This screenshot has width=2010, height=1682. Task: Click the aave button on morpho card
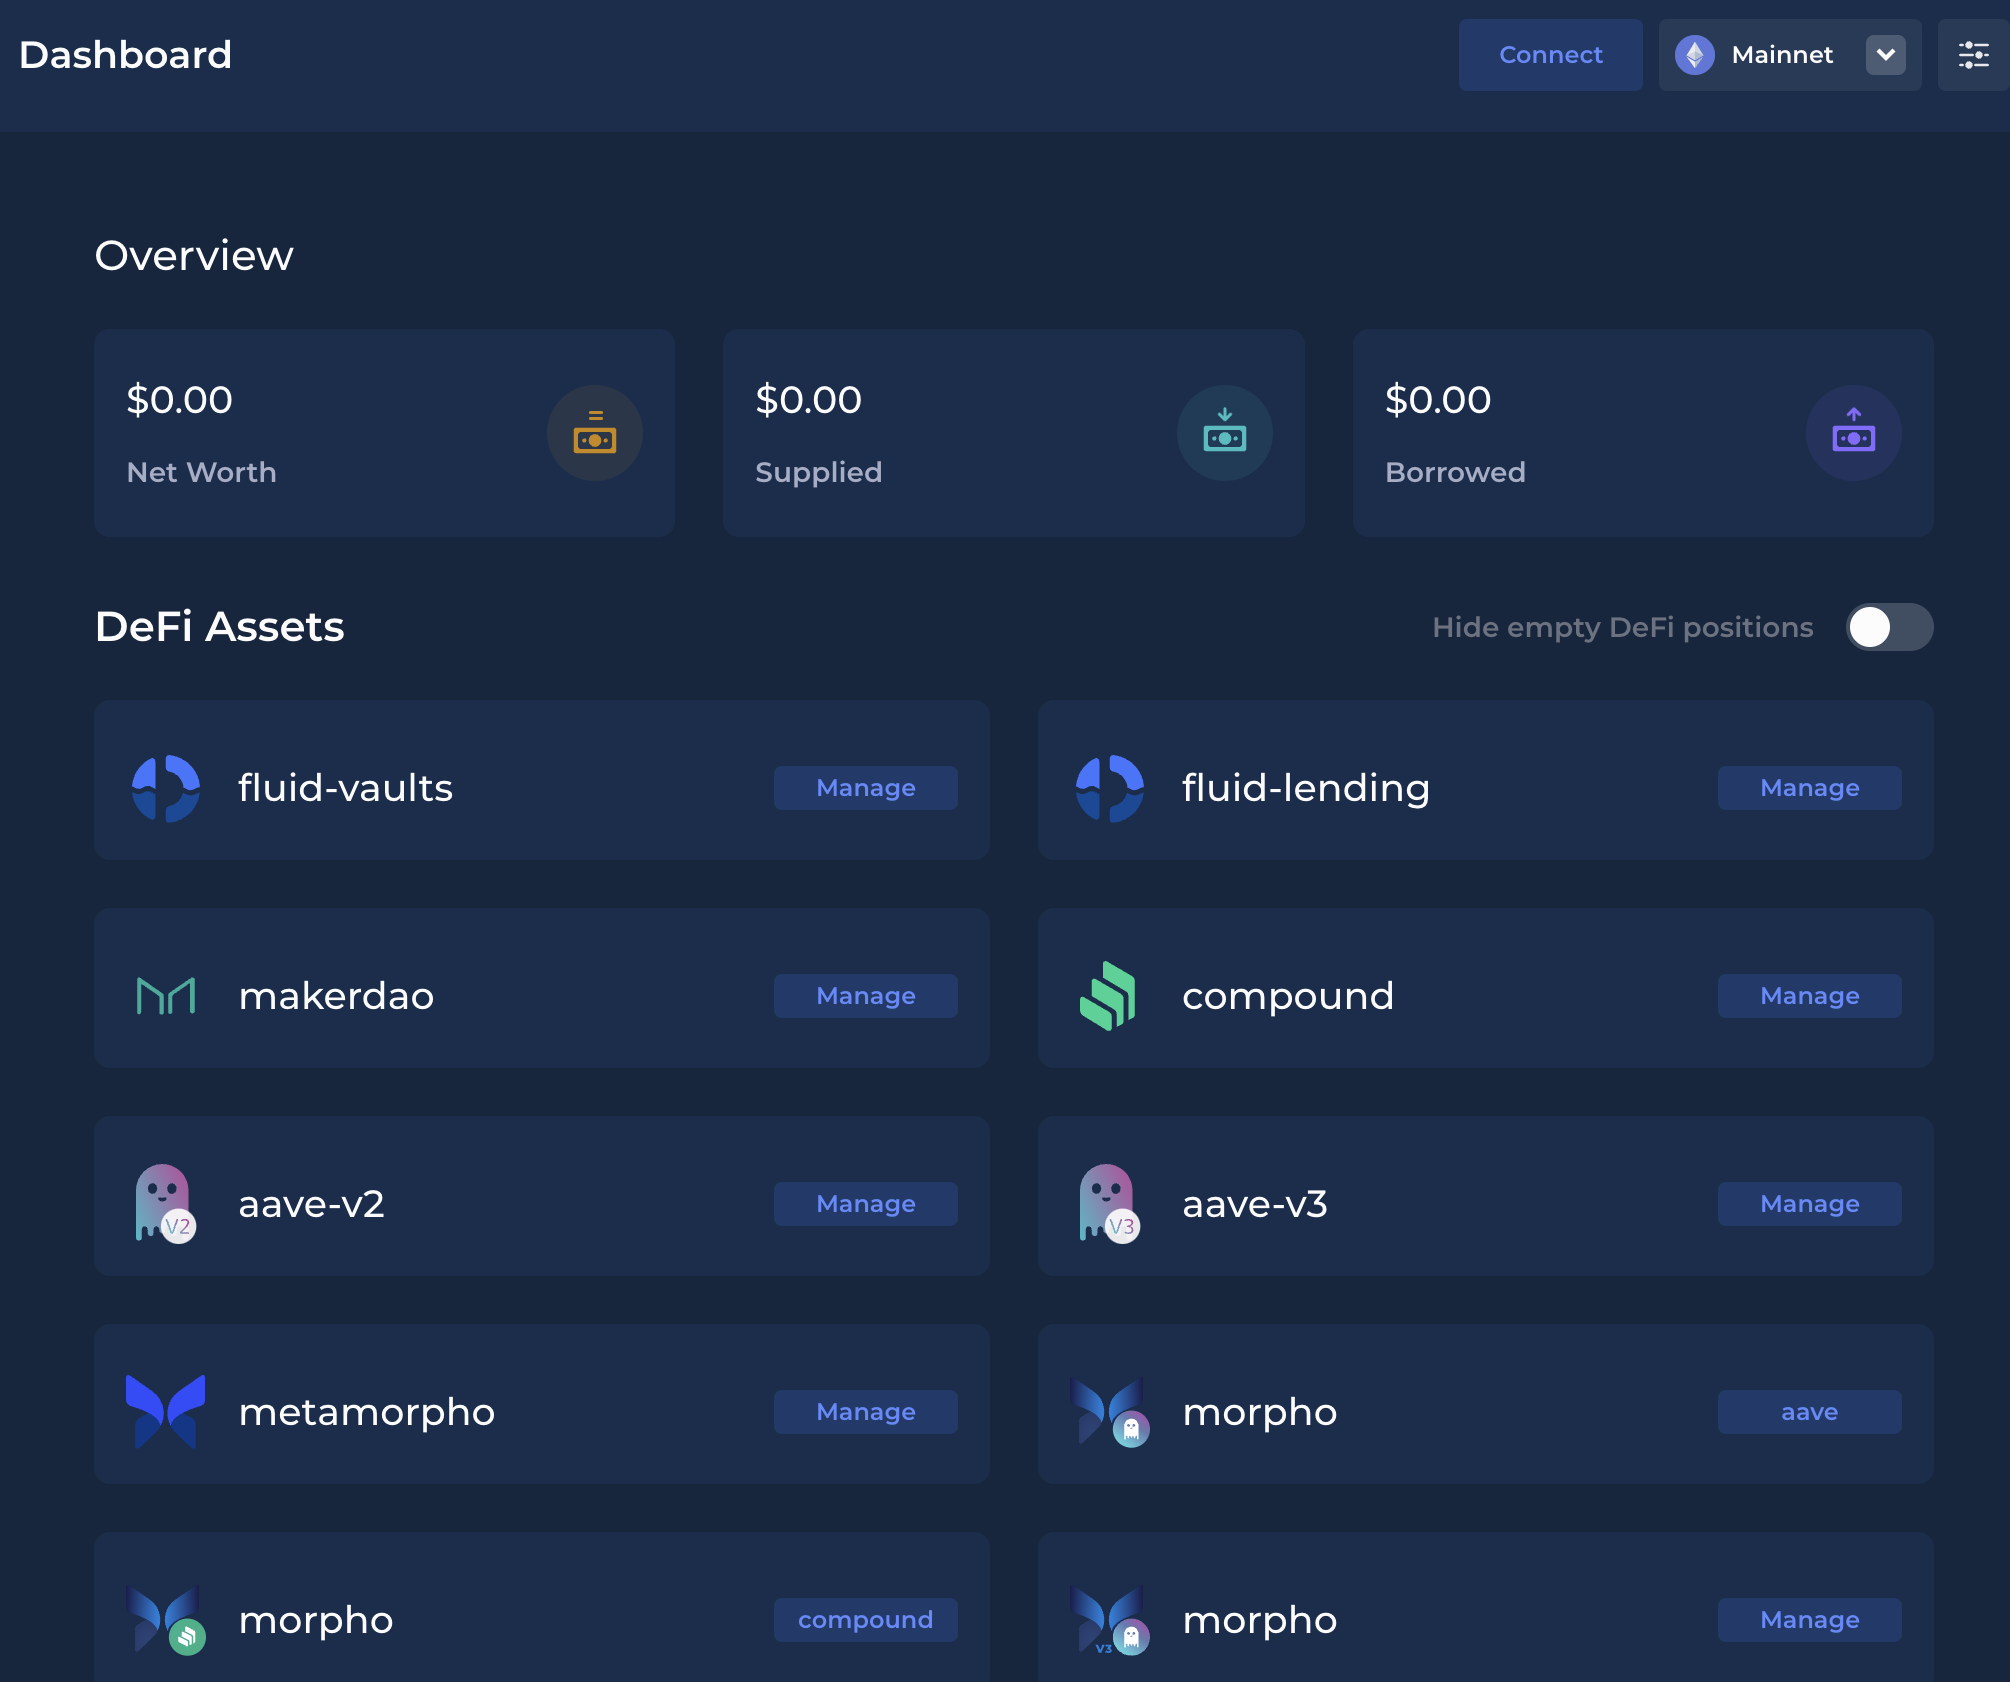(x=1809, y=1412)
